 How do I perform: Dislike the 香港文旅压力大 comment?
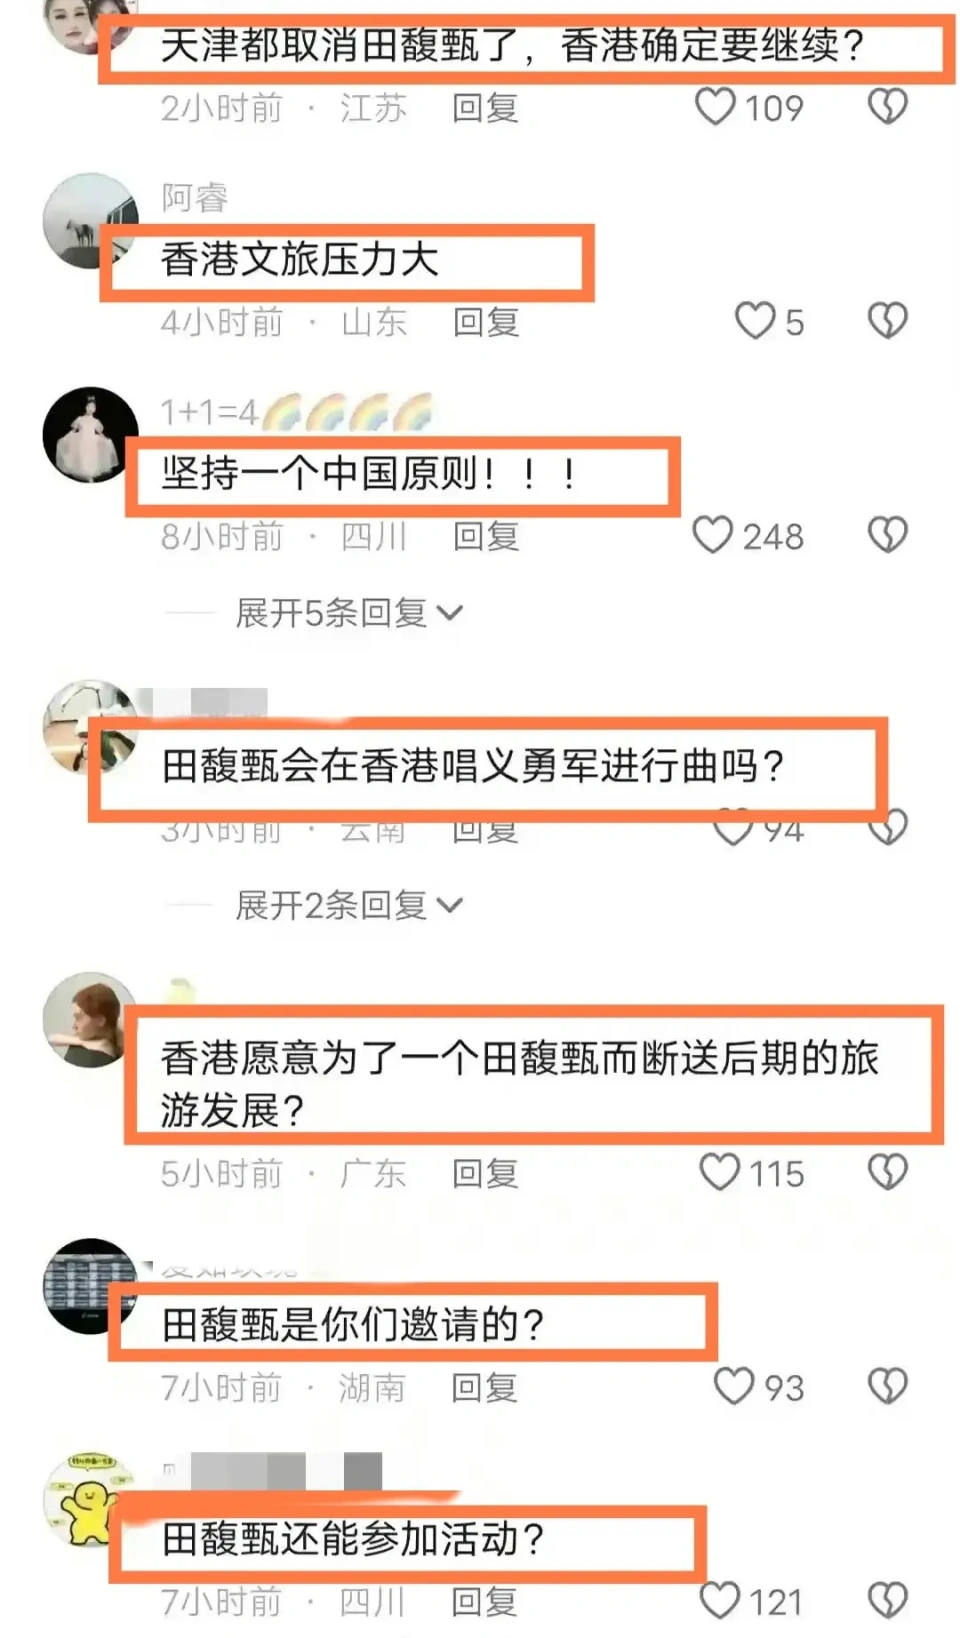pos(887,321)
